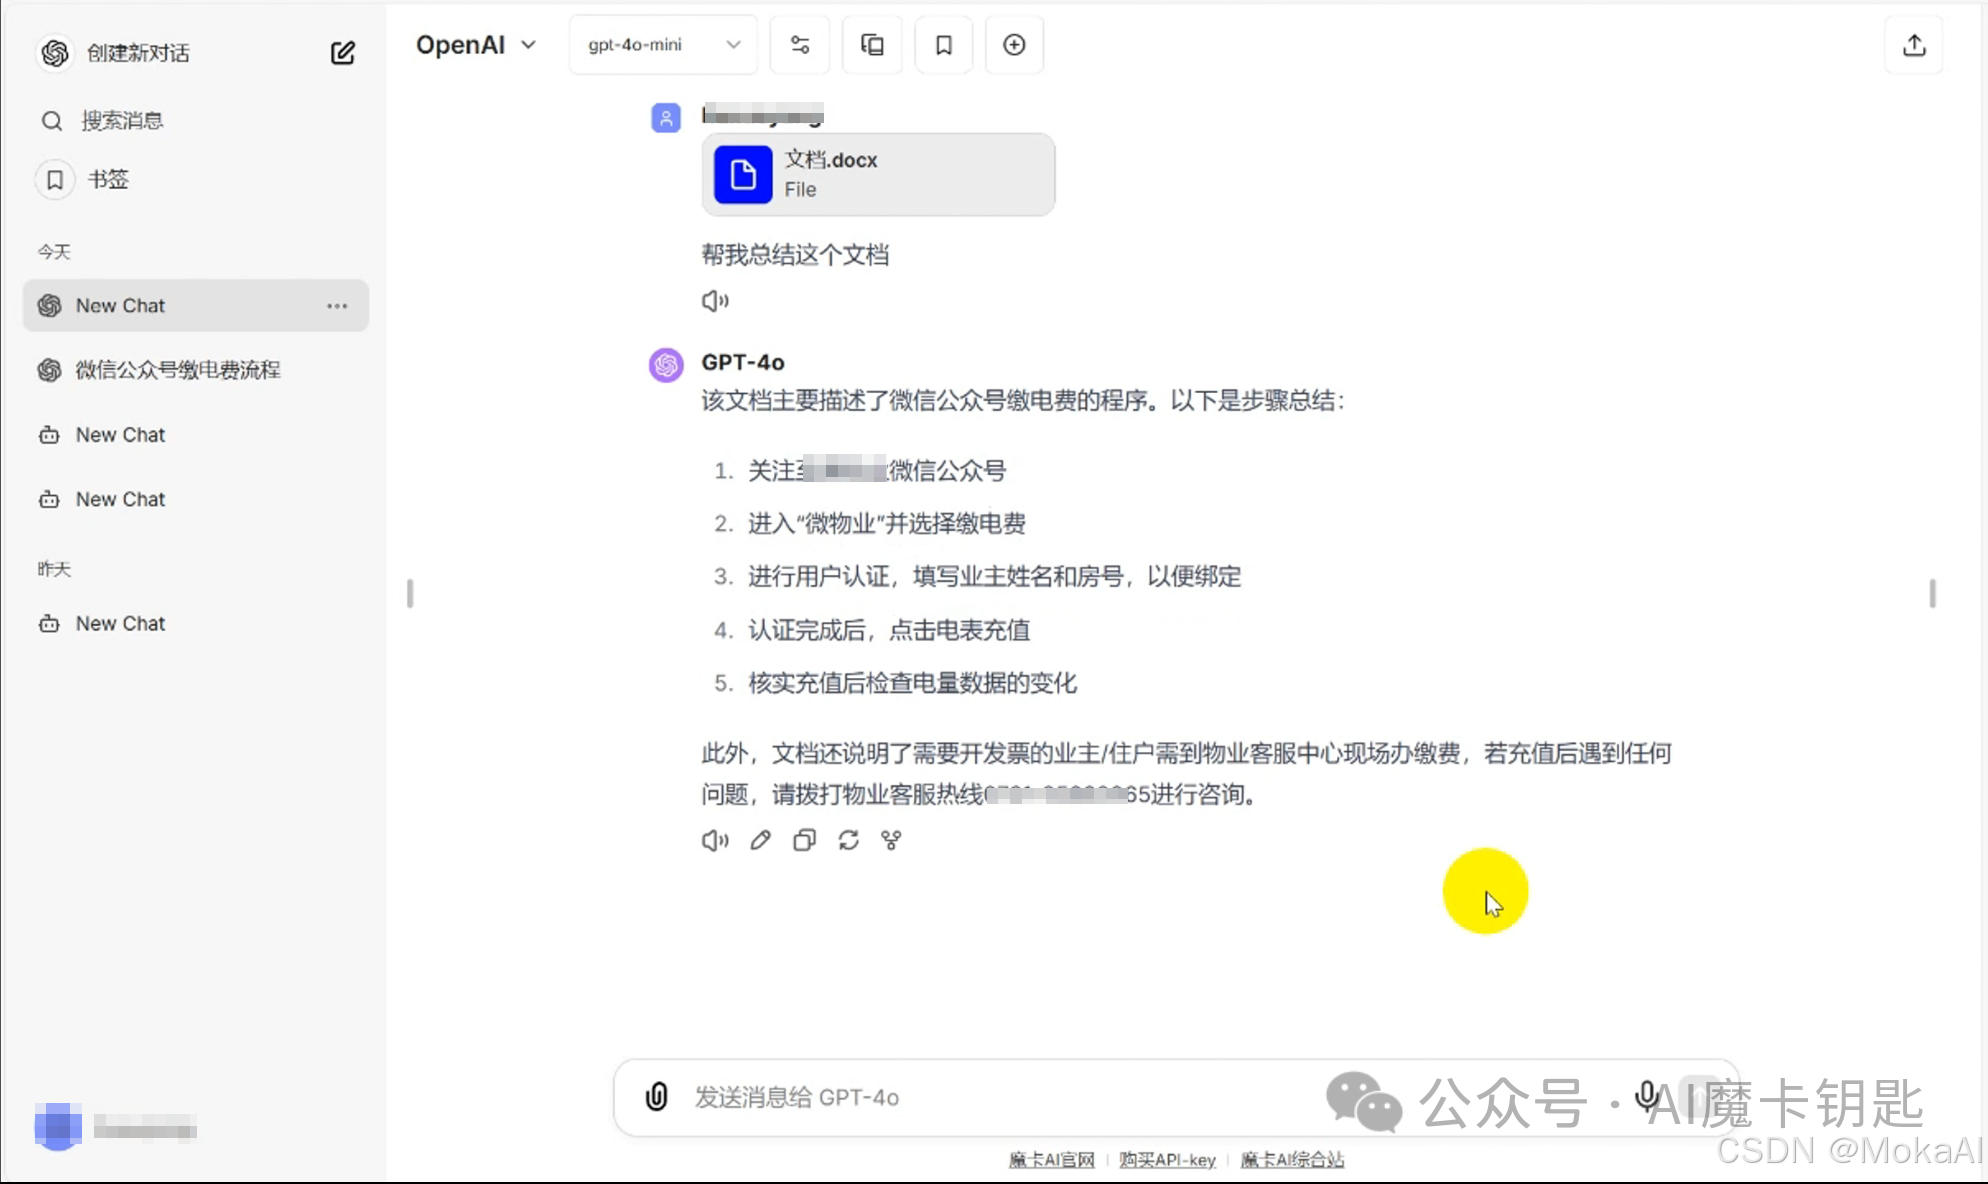The height and width of the screenshot is (1184, 1988).
Task: Click the paperclip attach file icon
Action: tap(656, 1097)
